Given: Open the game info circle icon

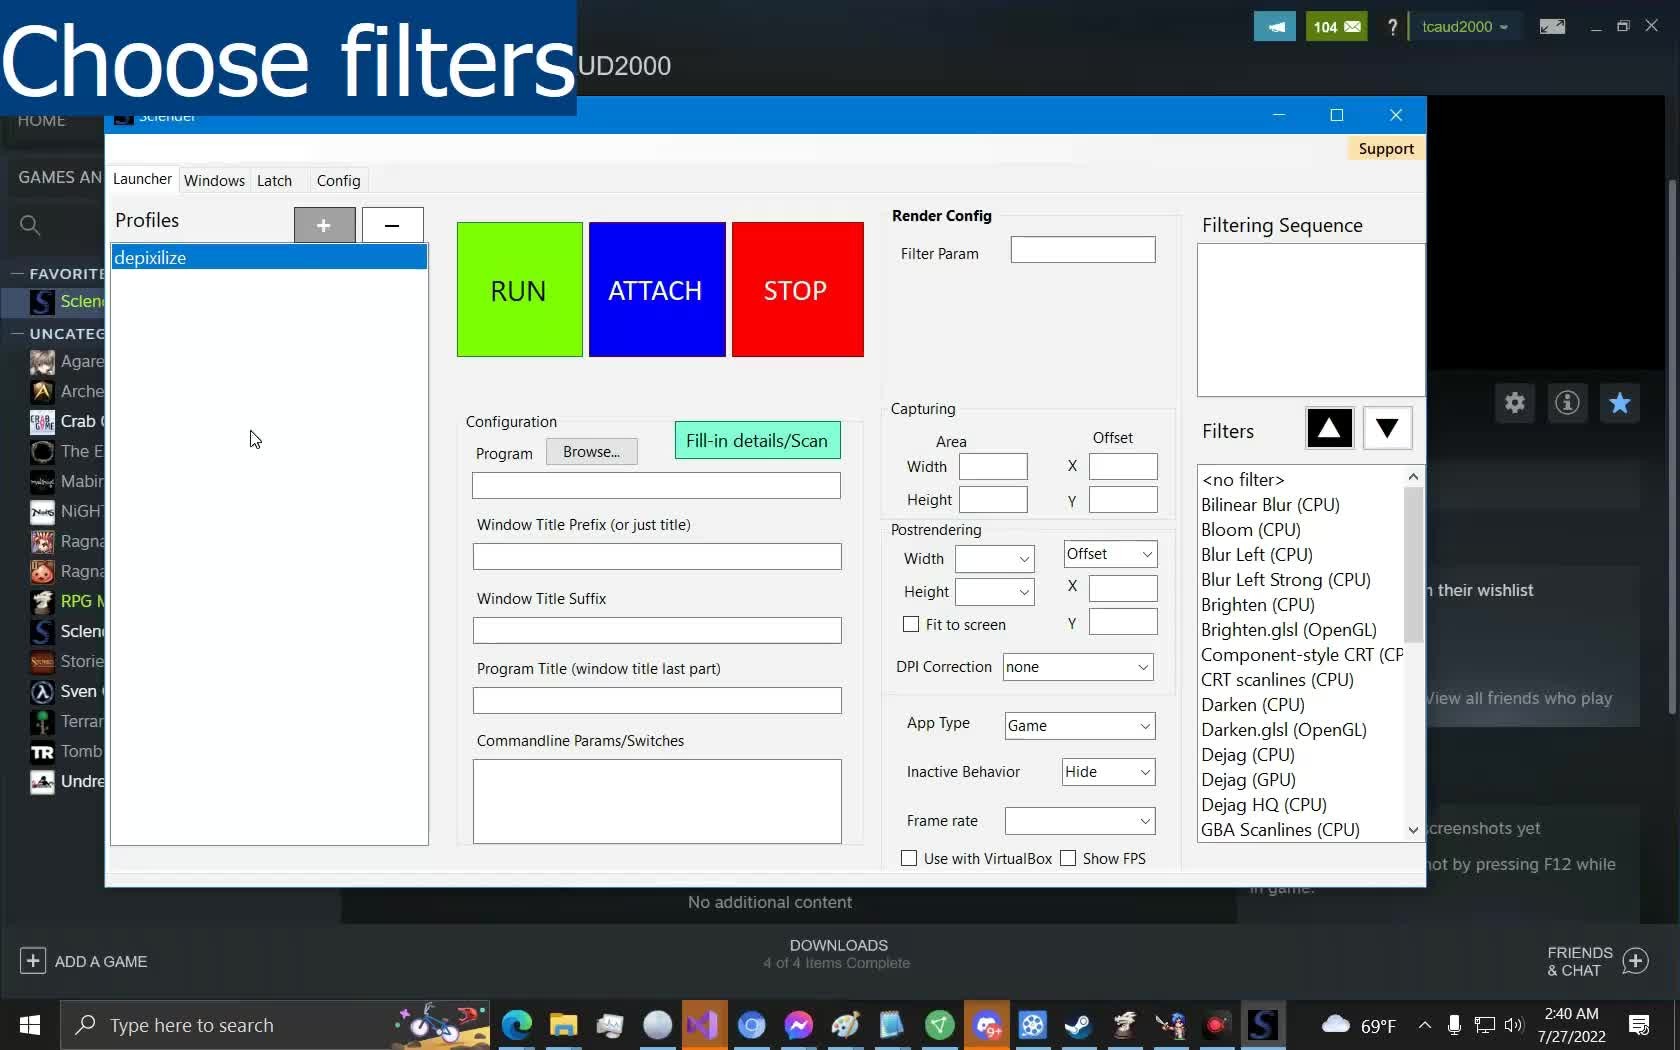Looking at the screenshot, I should tap(1567, 403).
